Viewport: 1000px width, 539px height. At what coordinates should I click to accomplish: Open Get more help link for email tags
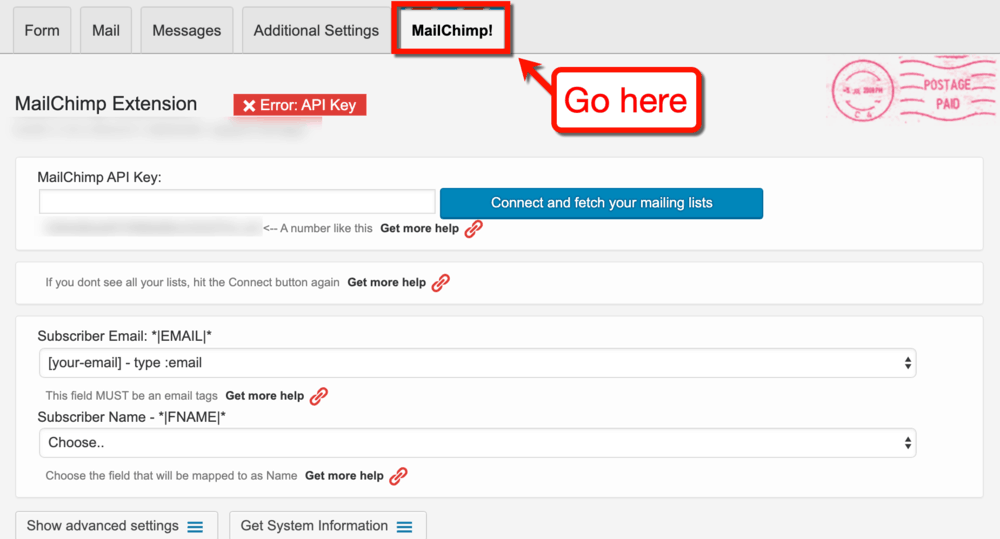(x=265, y=395)
